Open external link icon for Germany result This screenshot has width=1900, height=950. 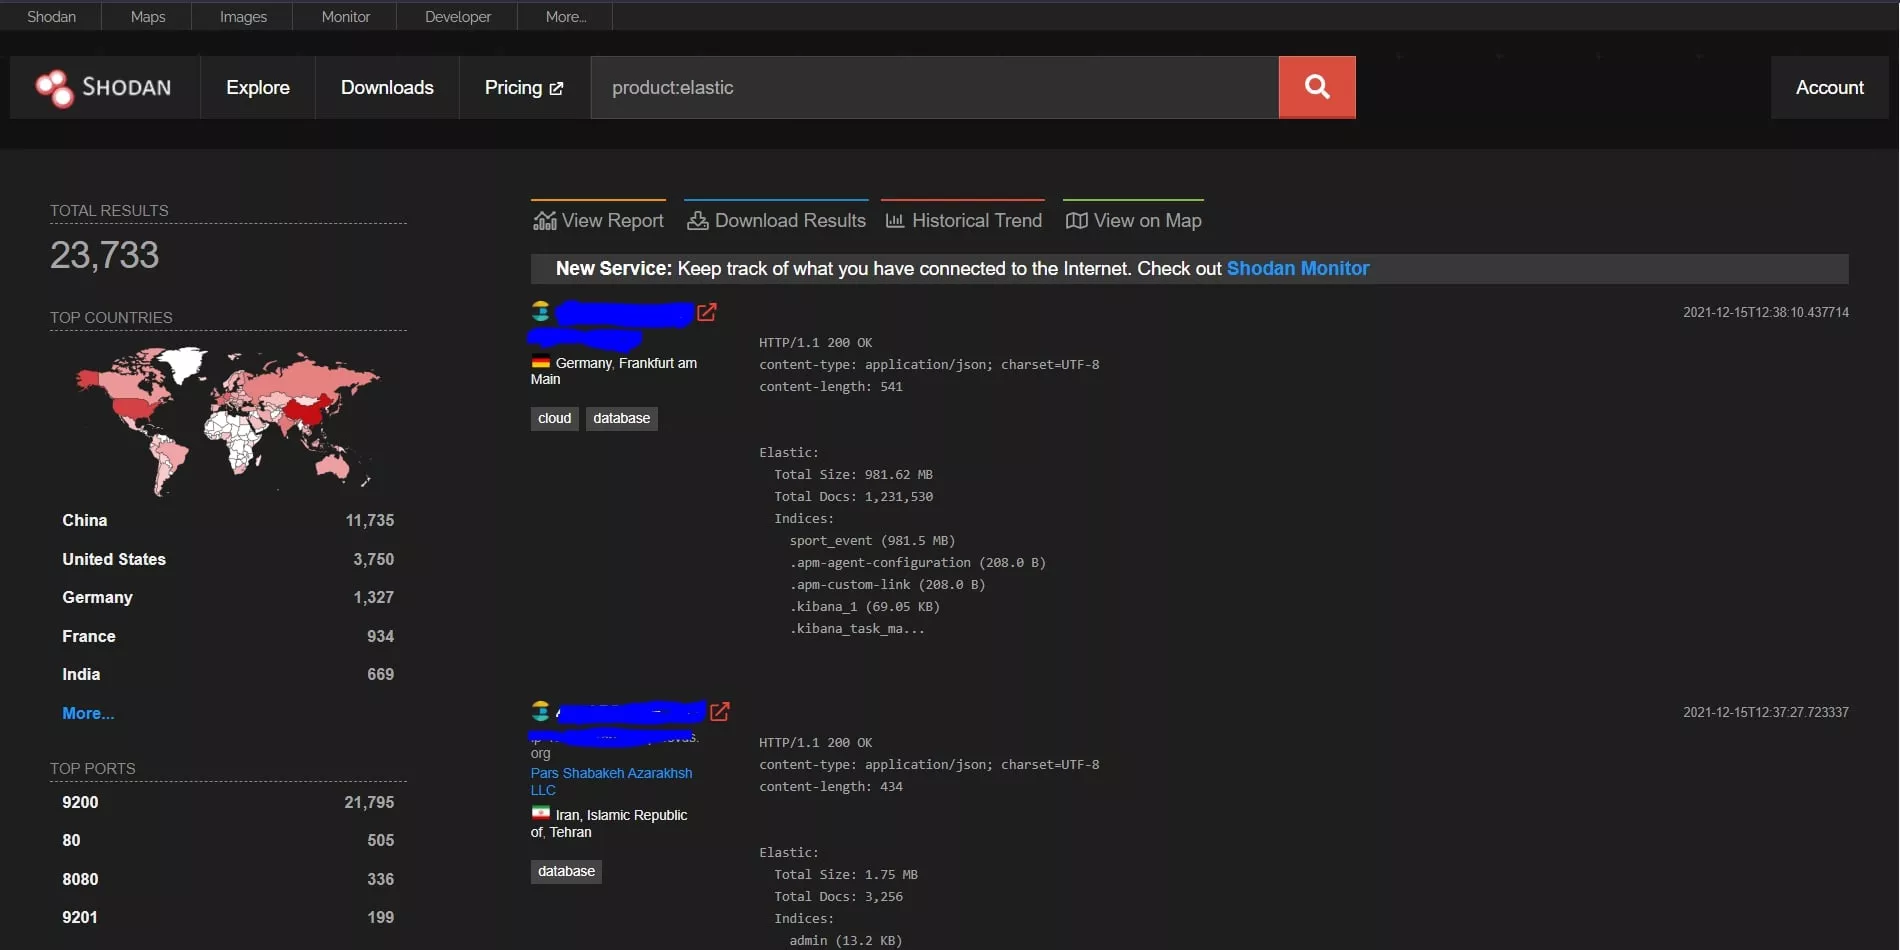point(706,312)
